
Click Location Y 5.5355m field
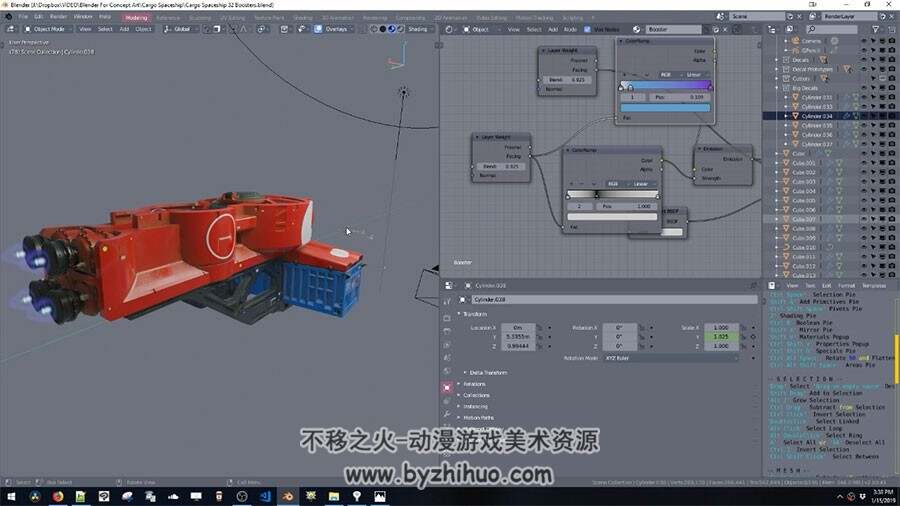point(518,337)
